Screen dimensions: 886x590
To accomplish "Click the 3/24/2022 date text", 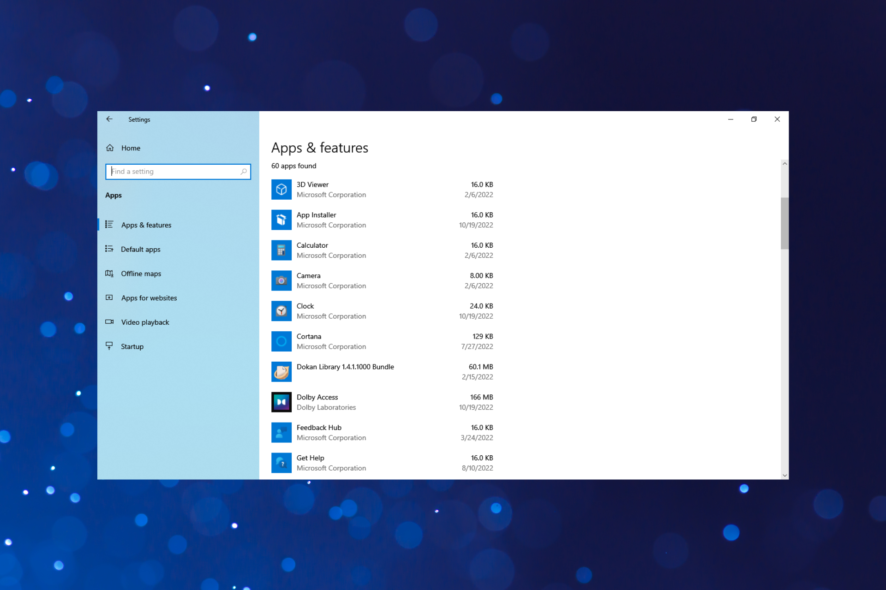I will coord(477,438).
